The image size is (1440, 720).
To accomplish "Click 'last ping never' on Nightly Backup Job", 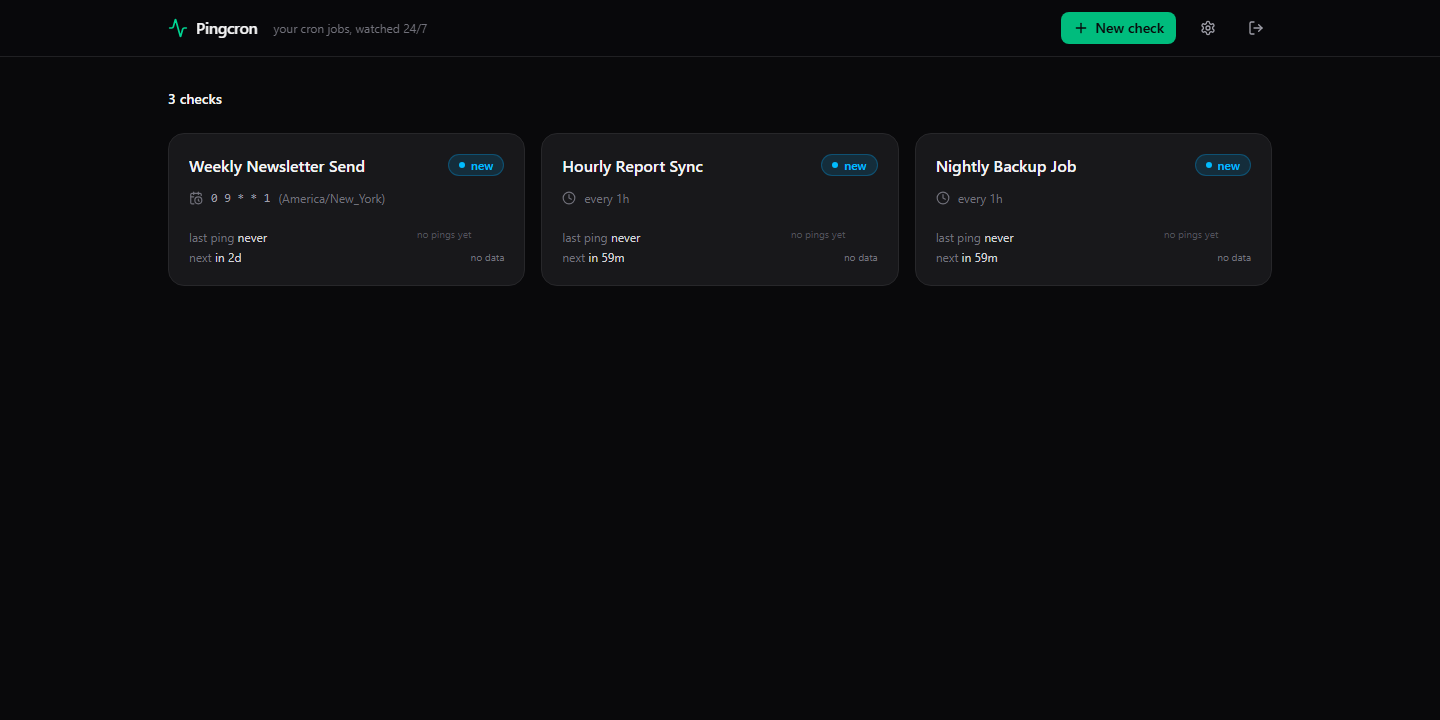I will tap(975, 238).
